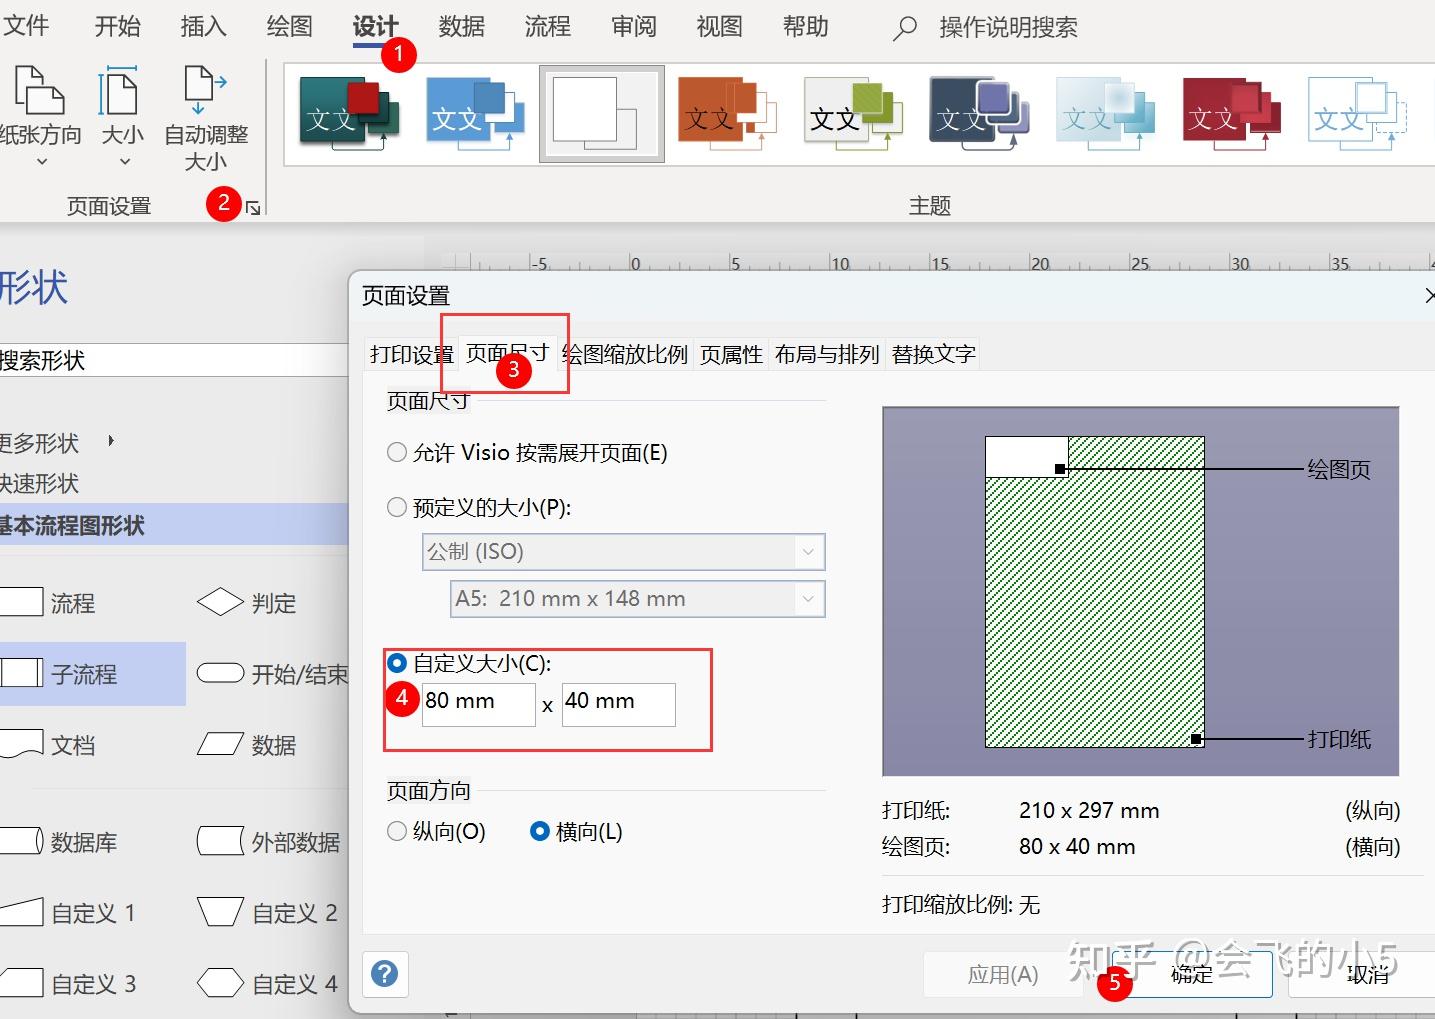This screenshot has width=1435, height=1019.
Task: Enable 允许 Visio 按需展开页面
Action: (396, 452)
